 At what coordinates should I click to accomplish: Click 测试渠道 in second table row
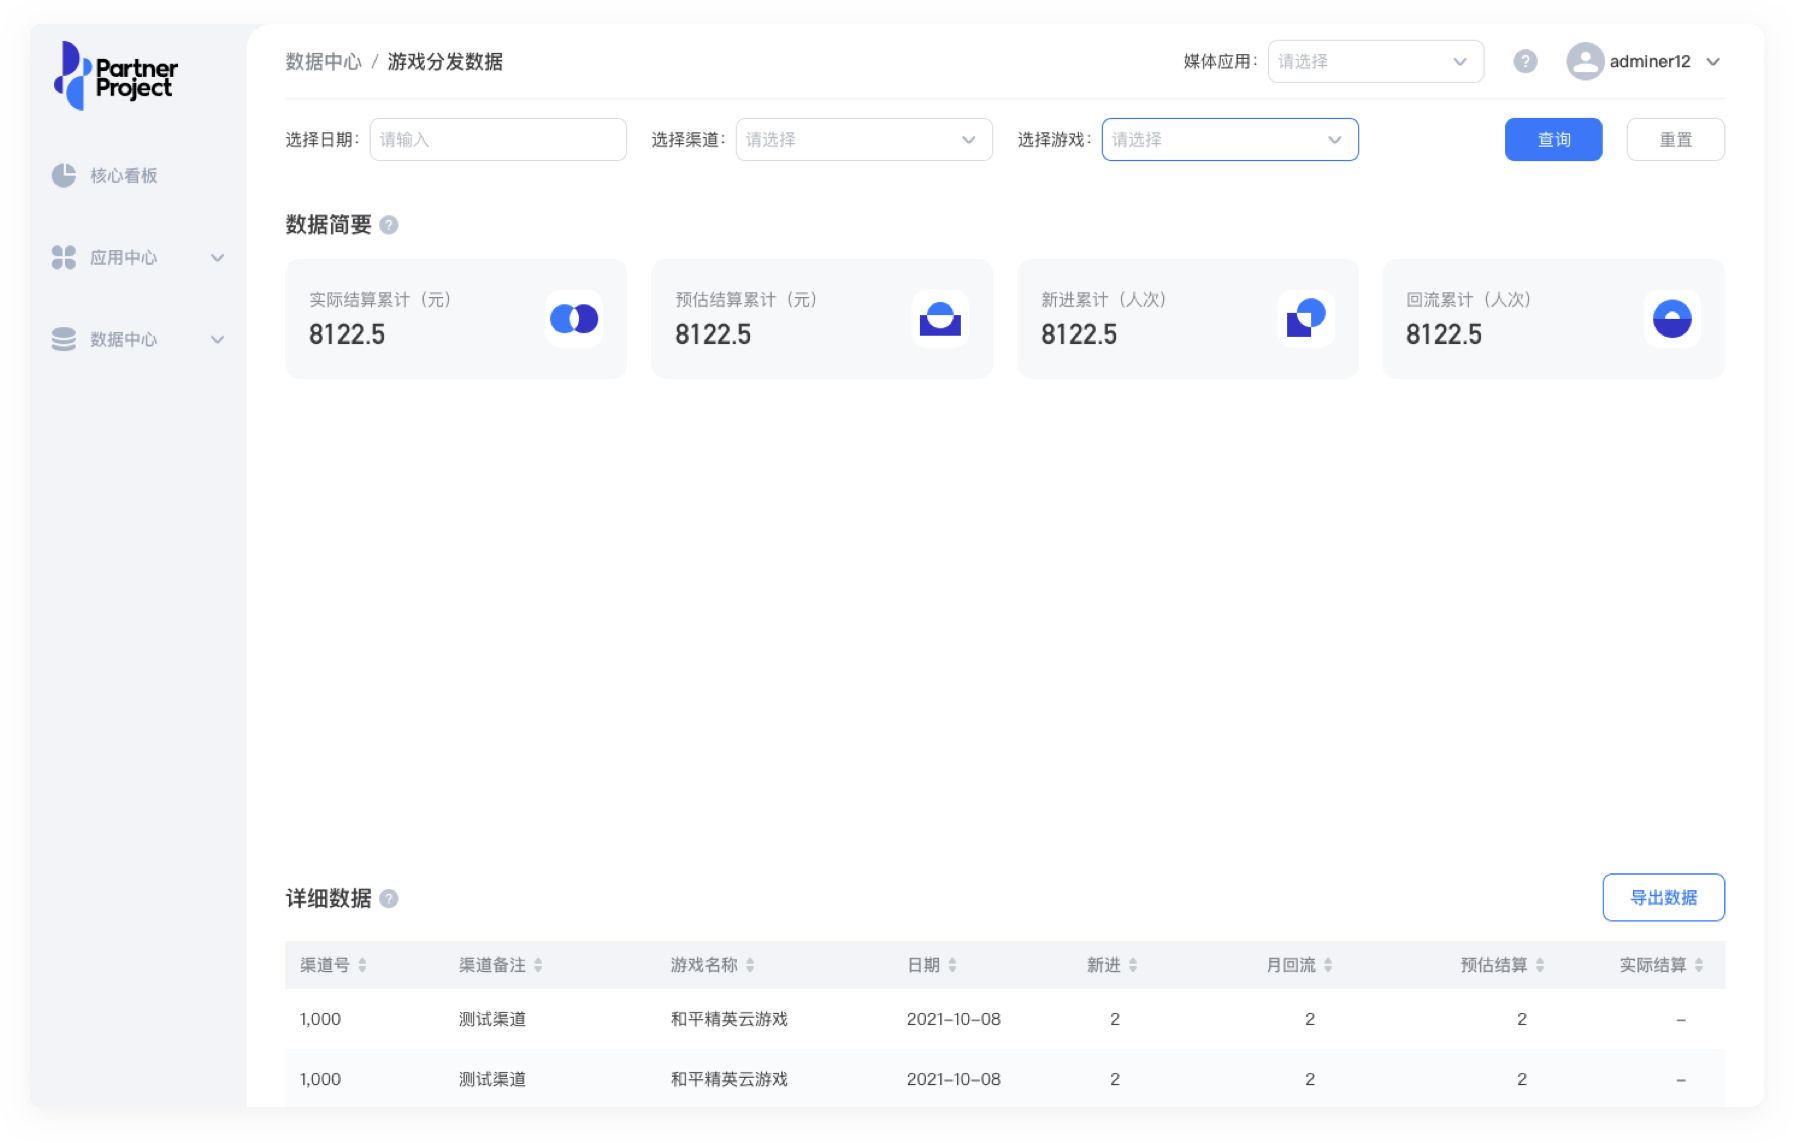point(492,1079)
